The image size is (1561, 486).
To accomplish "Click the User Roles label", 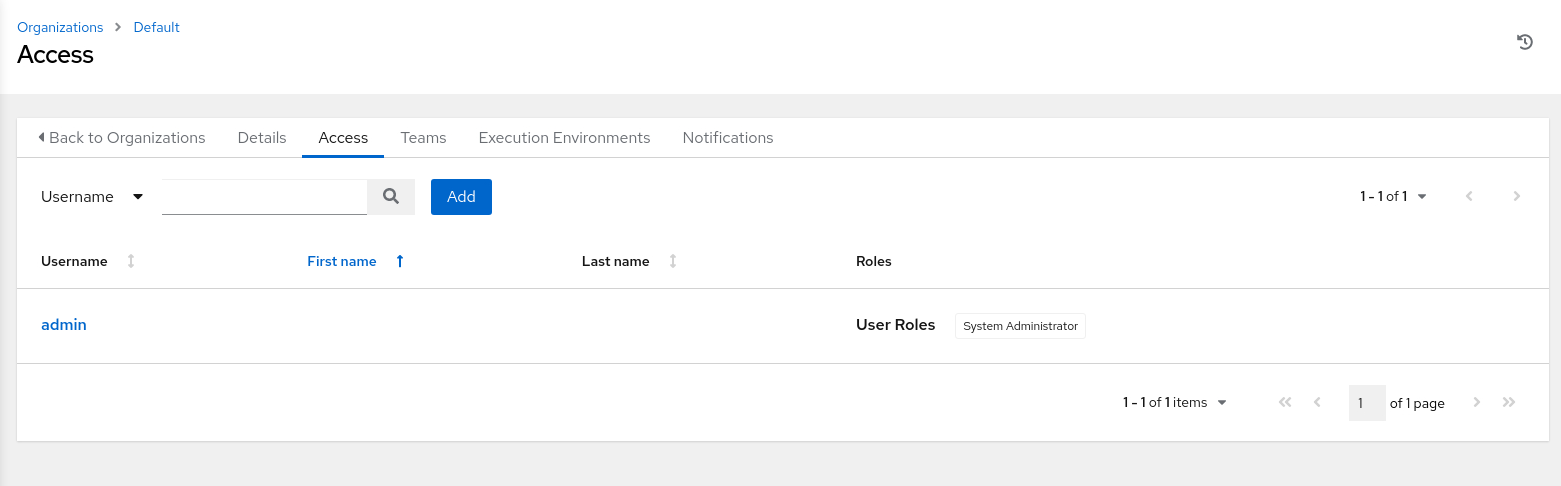I will [x=896, y=325].
